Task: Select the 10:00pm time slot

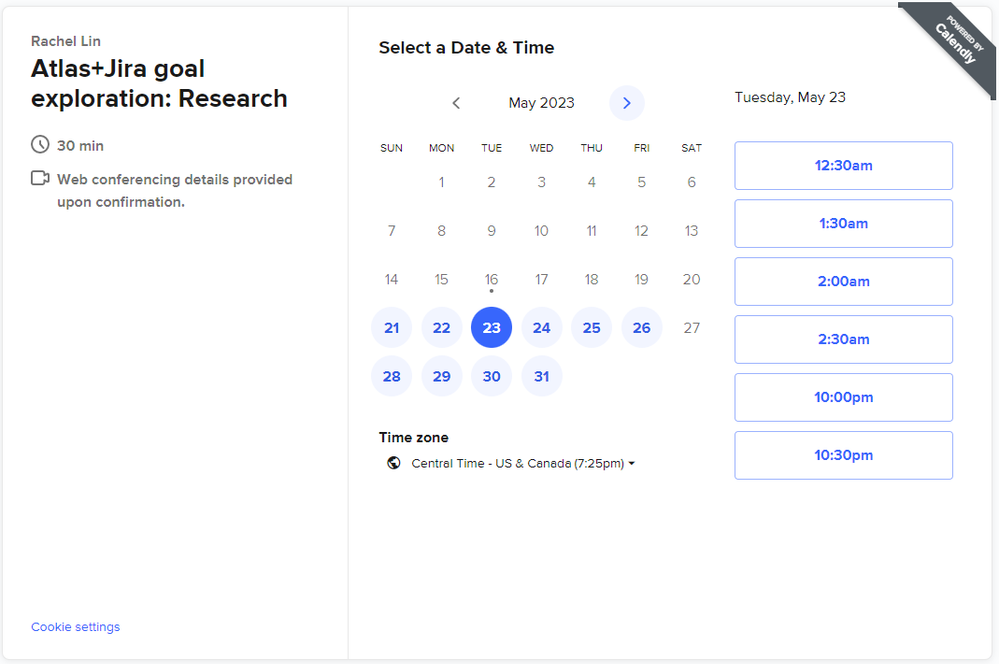Action: point(844,398)
